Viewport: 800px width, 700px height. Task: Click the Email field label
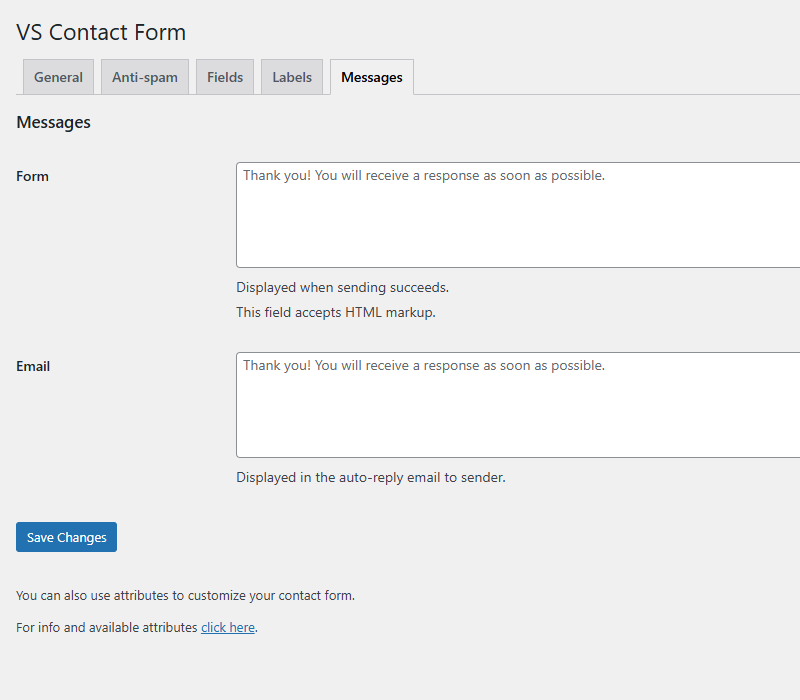point(33,366)
